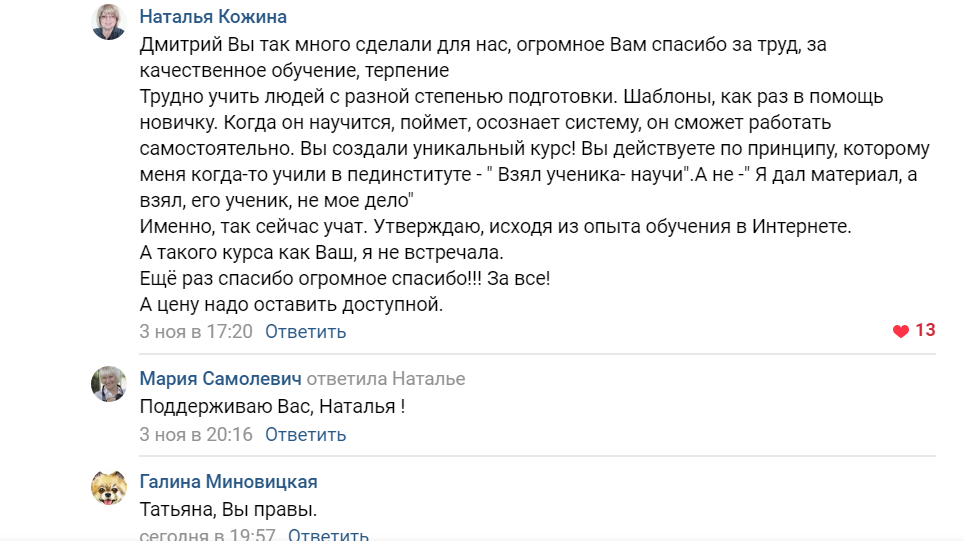Reply to Галина Миновицкая's comment via Ответить
The width and height of the screenshot is (964, 555).
pos(329,537)
